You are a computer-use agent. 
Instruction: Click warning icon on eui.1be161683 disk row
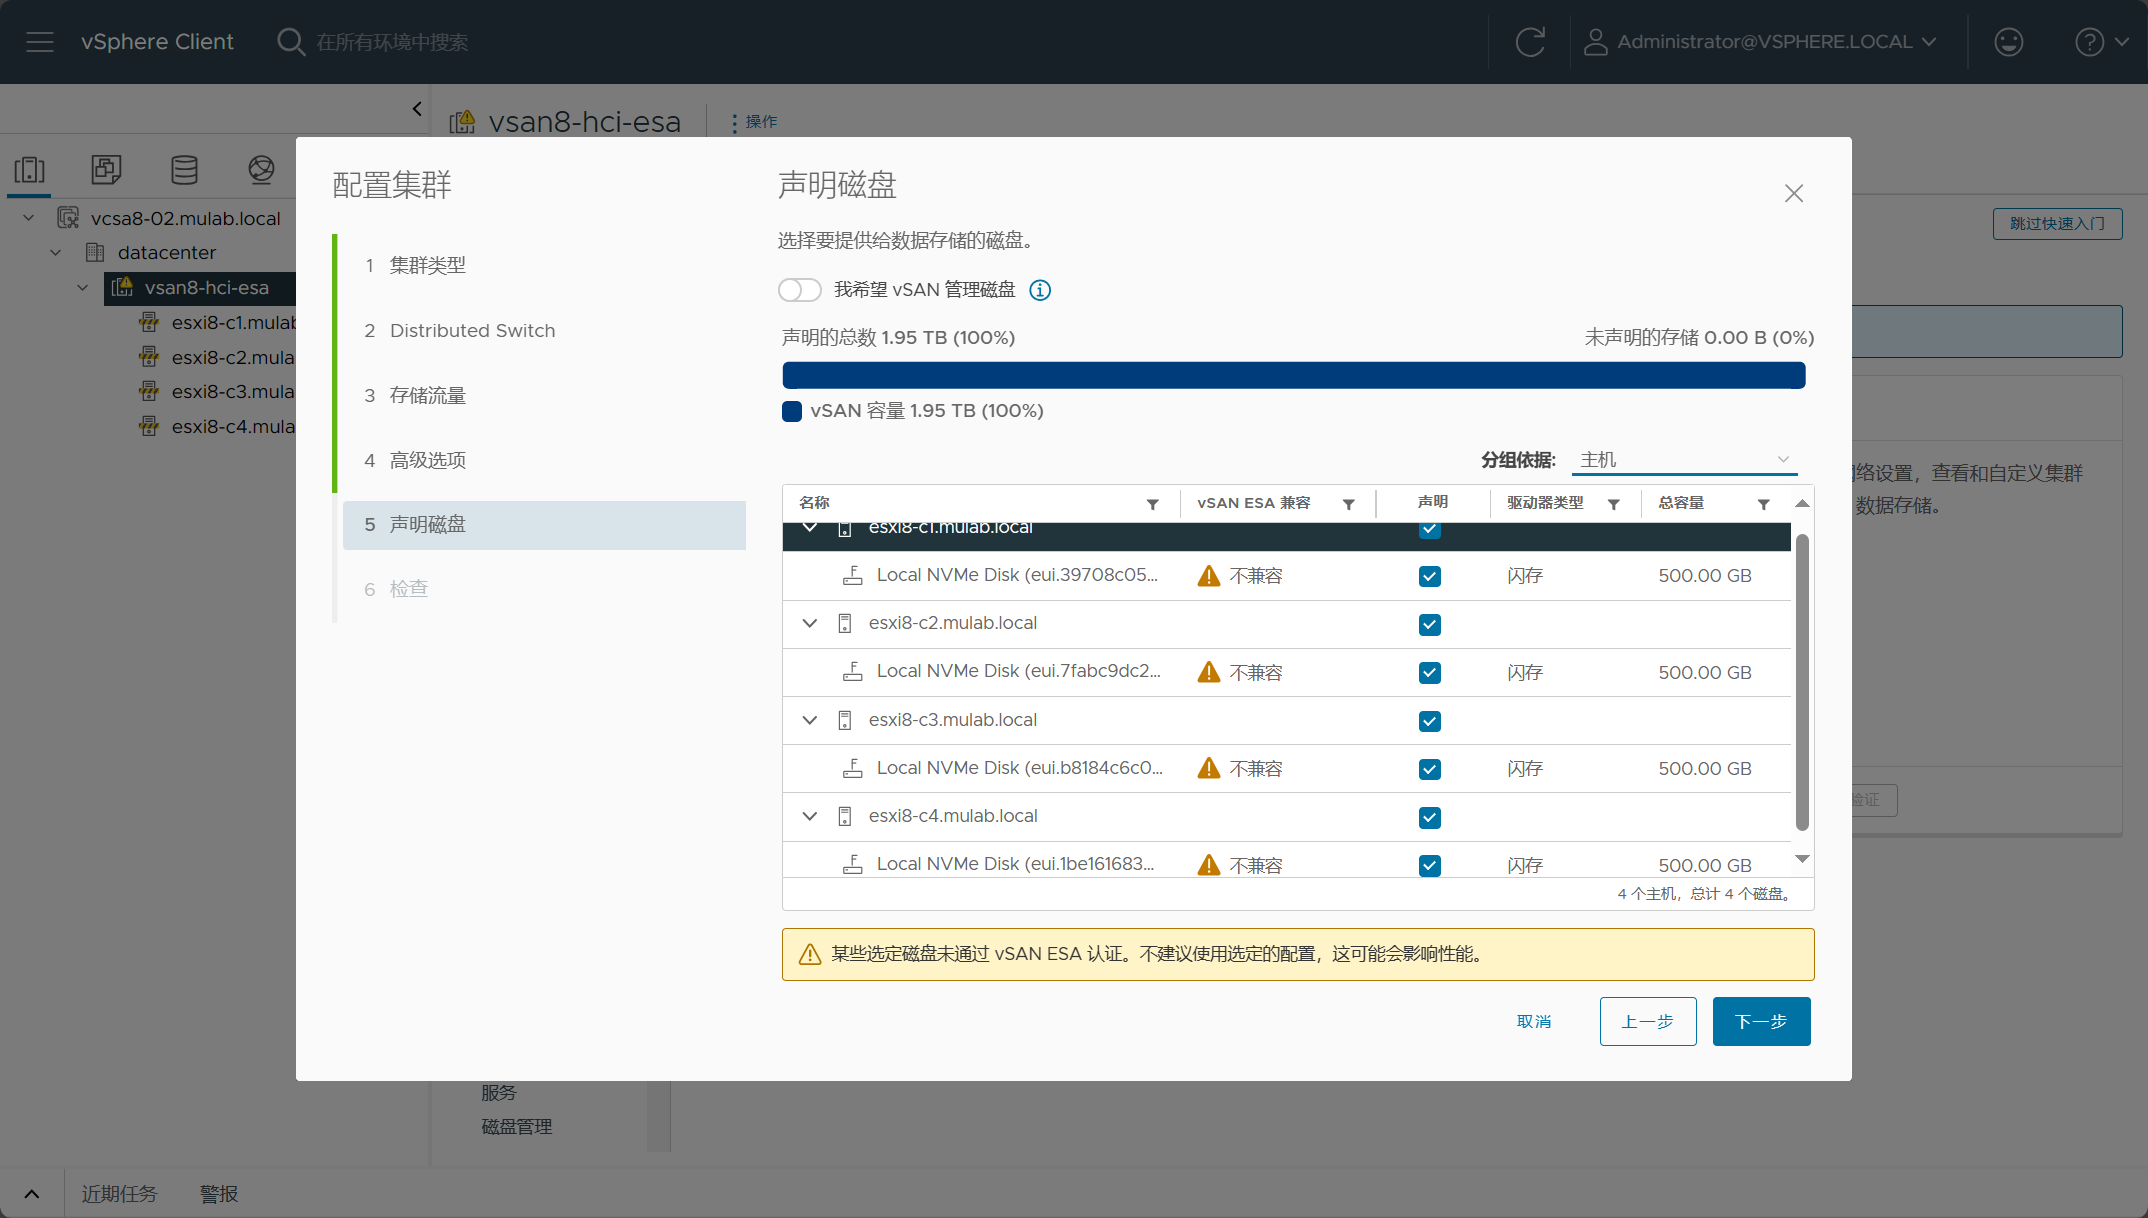tap(1209, 865)
